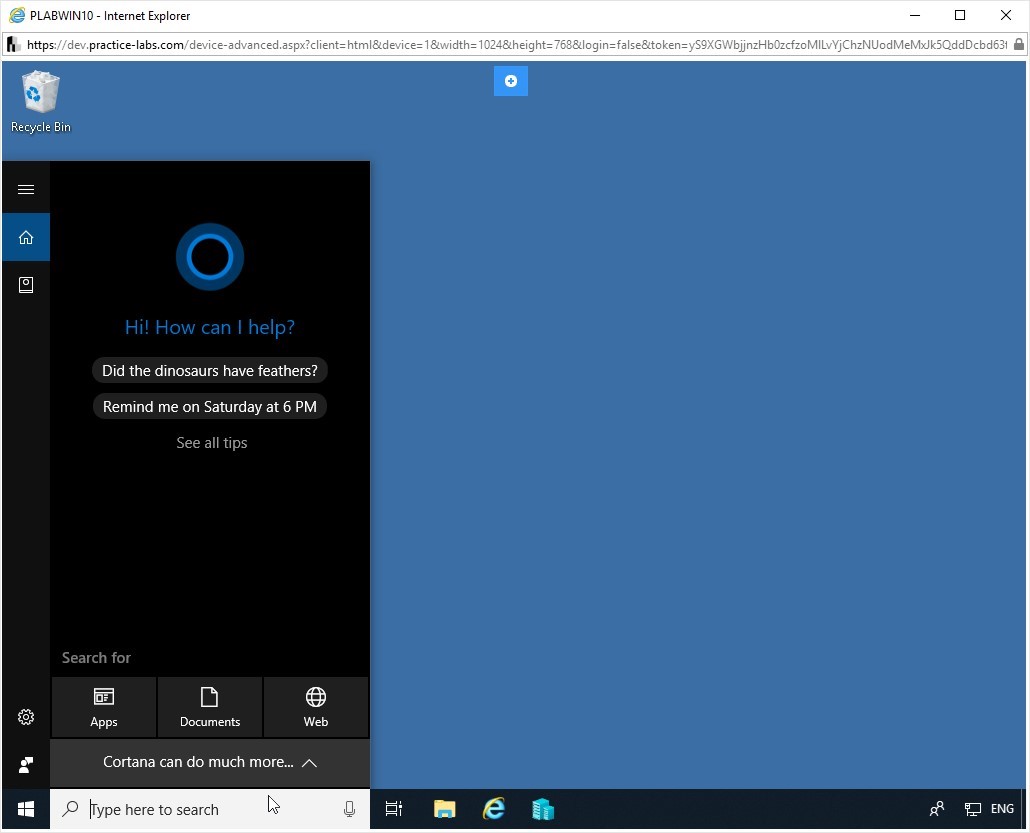
Task: Open File Explorer from the taskbar
Action: tap(445, 809)
